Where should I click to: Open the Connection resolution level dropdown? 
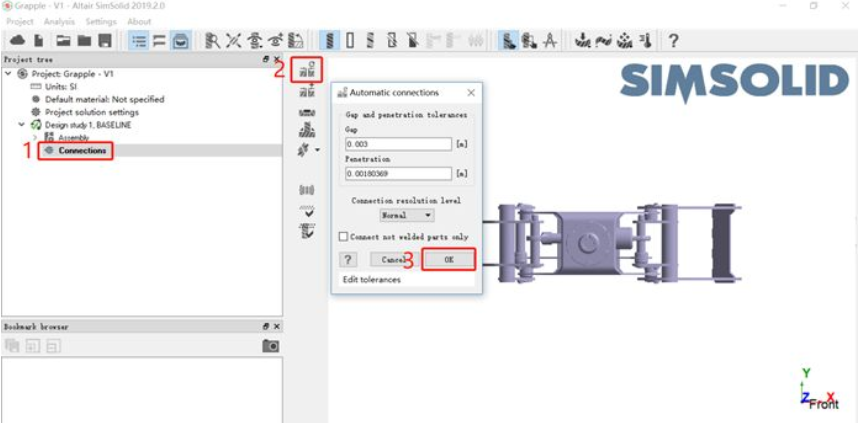[x=407, y=216]
